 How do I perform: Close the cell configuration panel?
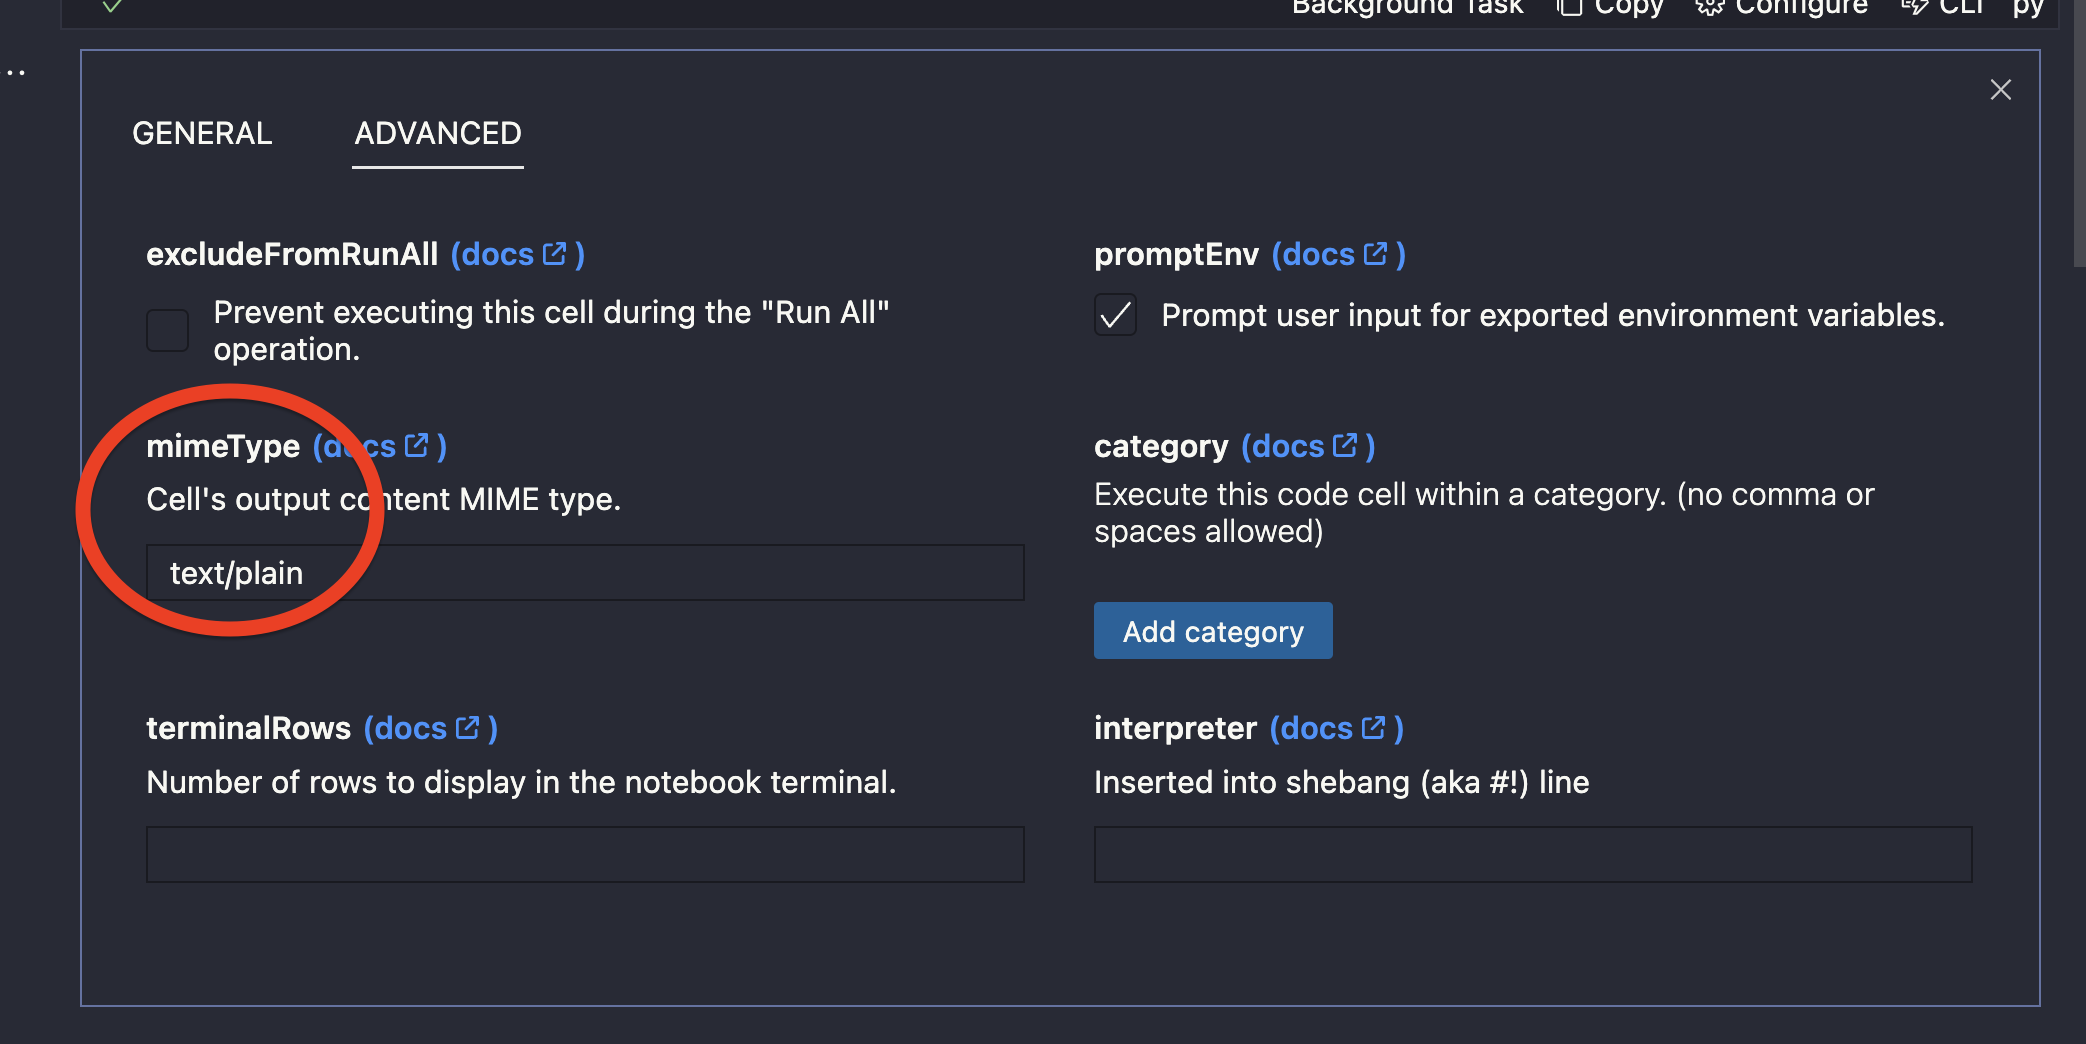click(2000, 90)
